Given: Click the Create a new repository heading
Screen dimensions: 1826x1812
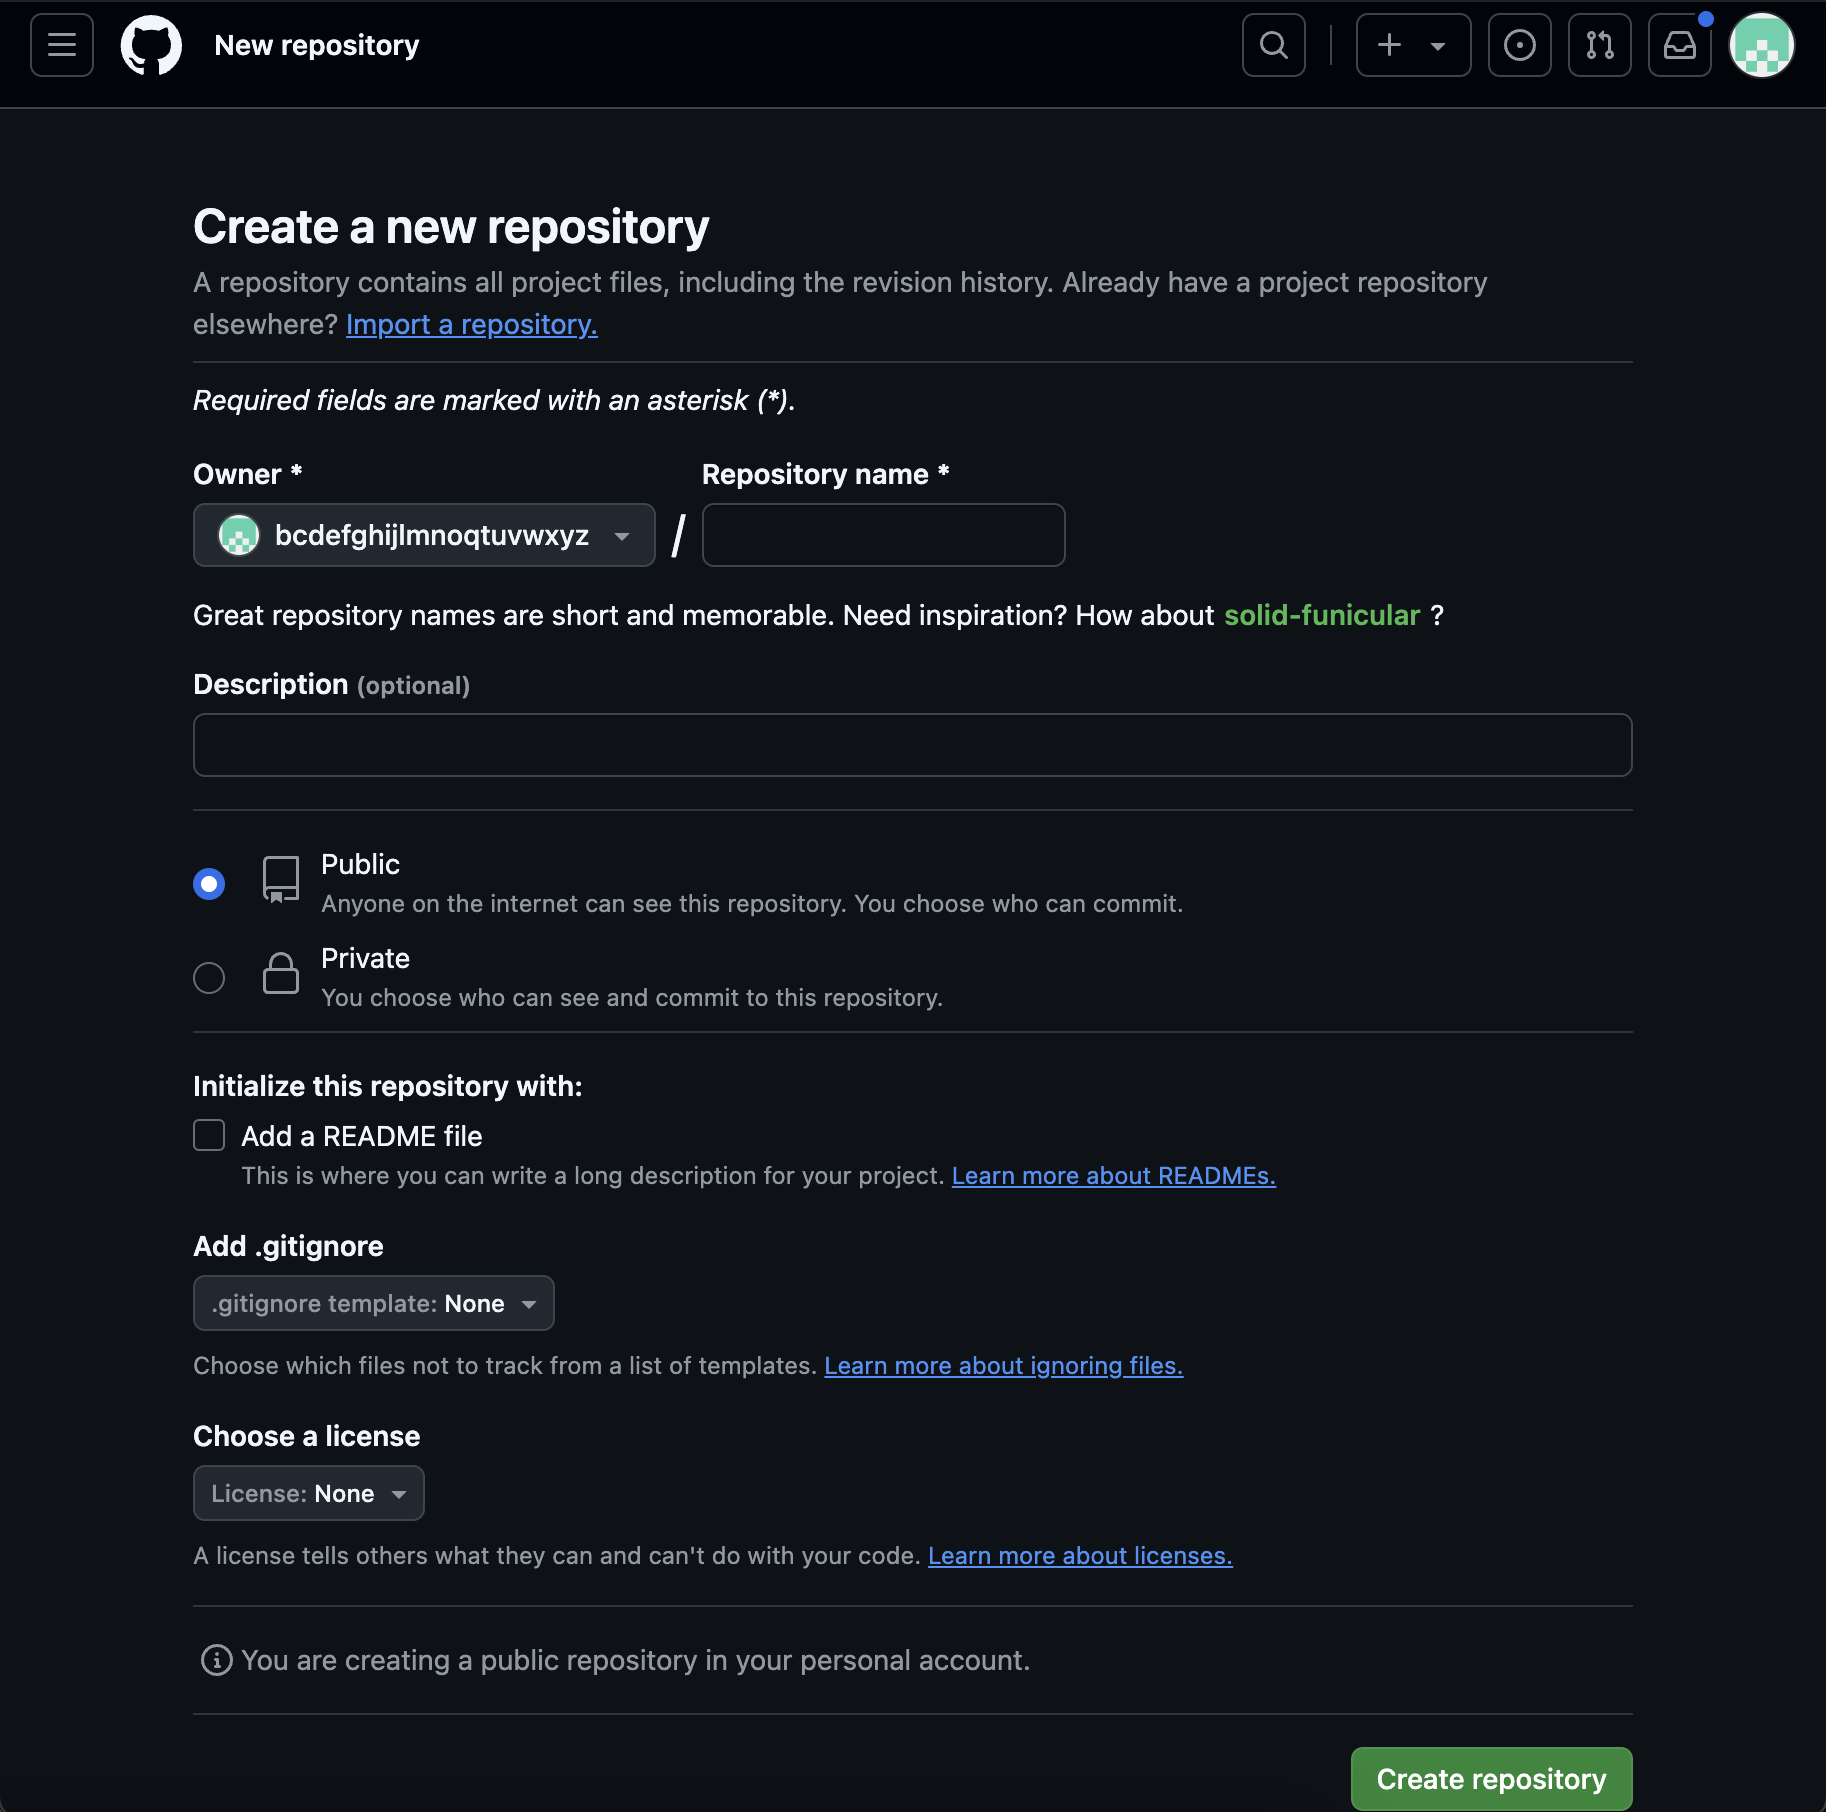Looking at the screenshot, I should click(451, 227).
